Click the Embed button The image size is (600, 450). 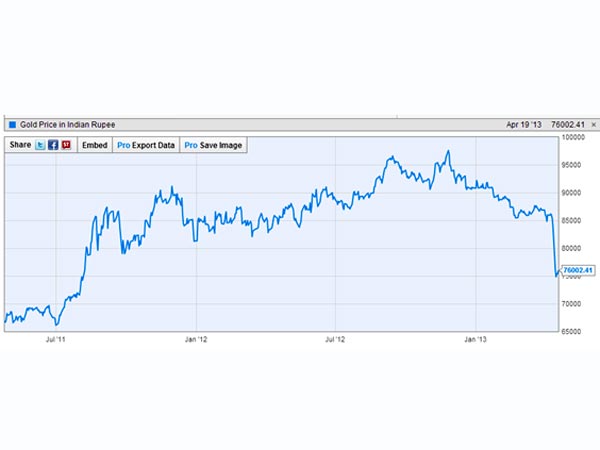coord(94,145)
